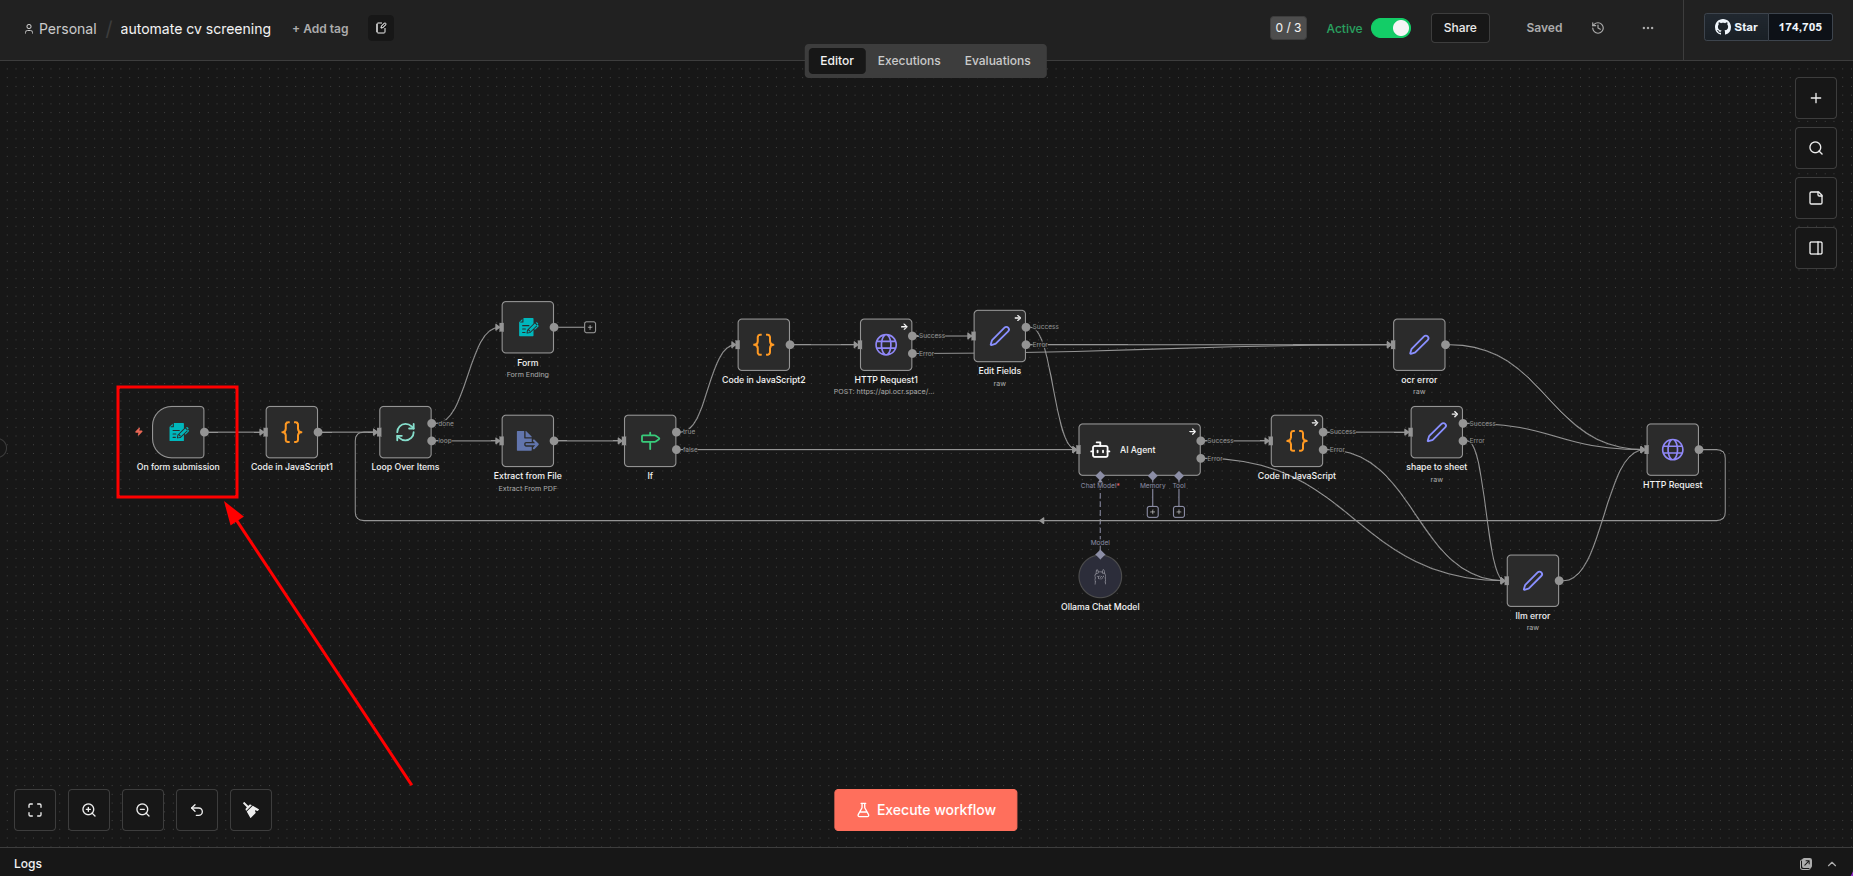Toggle the side panel layout icon

(x=1816, y=248)
